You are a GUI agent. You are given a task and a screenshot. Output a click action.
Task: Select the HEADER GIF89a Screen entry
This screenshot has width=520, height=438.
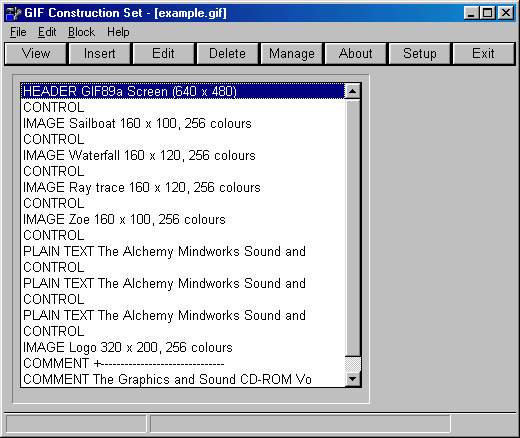(x=183, y=91)
